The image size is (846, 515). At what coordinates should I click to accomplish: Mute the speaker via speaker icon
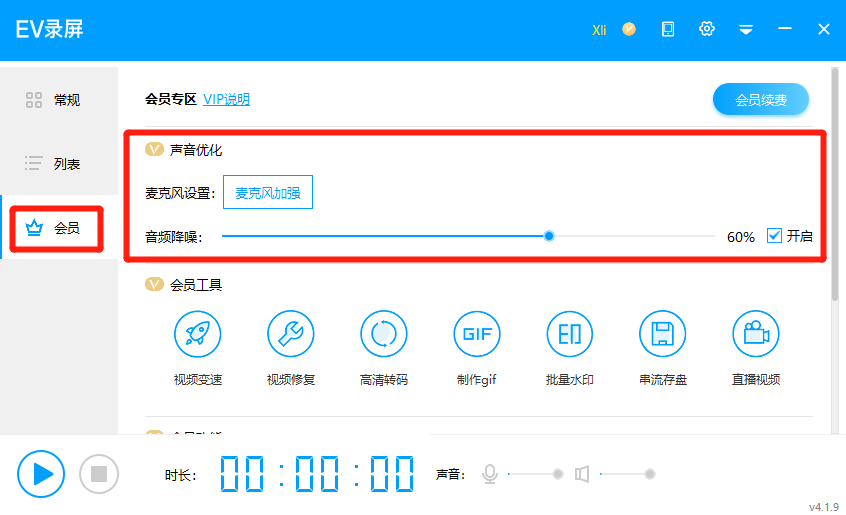pyautogui.click(x=582, y=474)
